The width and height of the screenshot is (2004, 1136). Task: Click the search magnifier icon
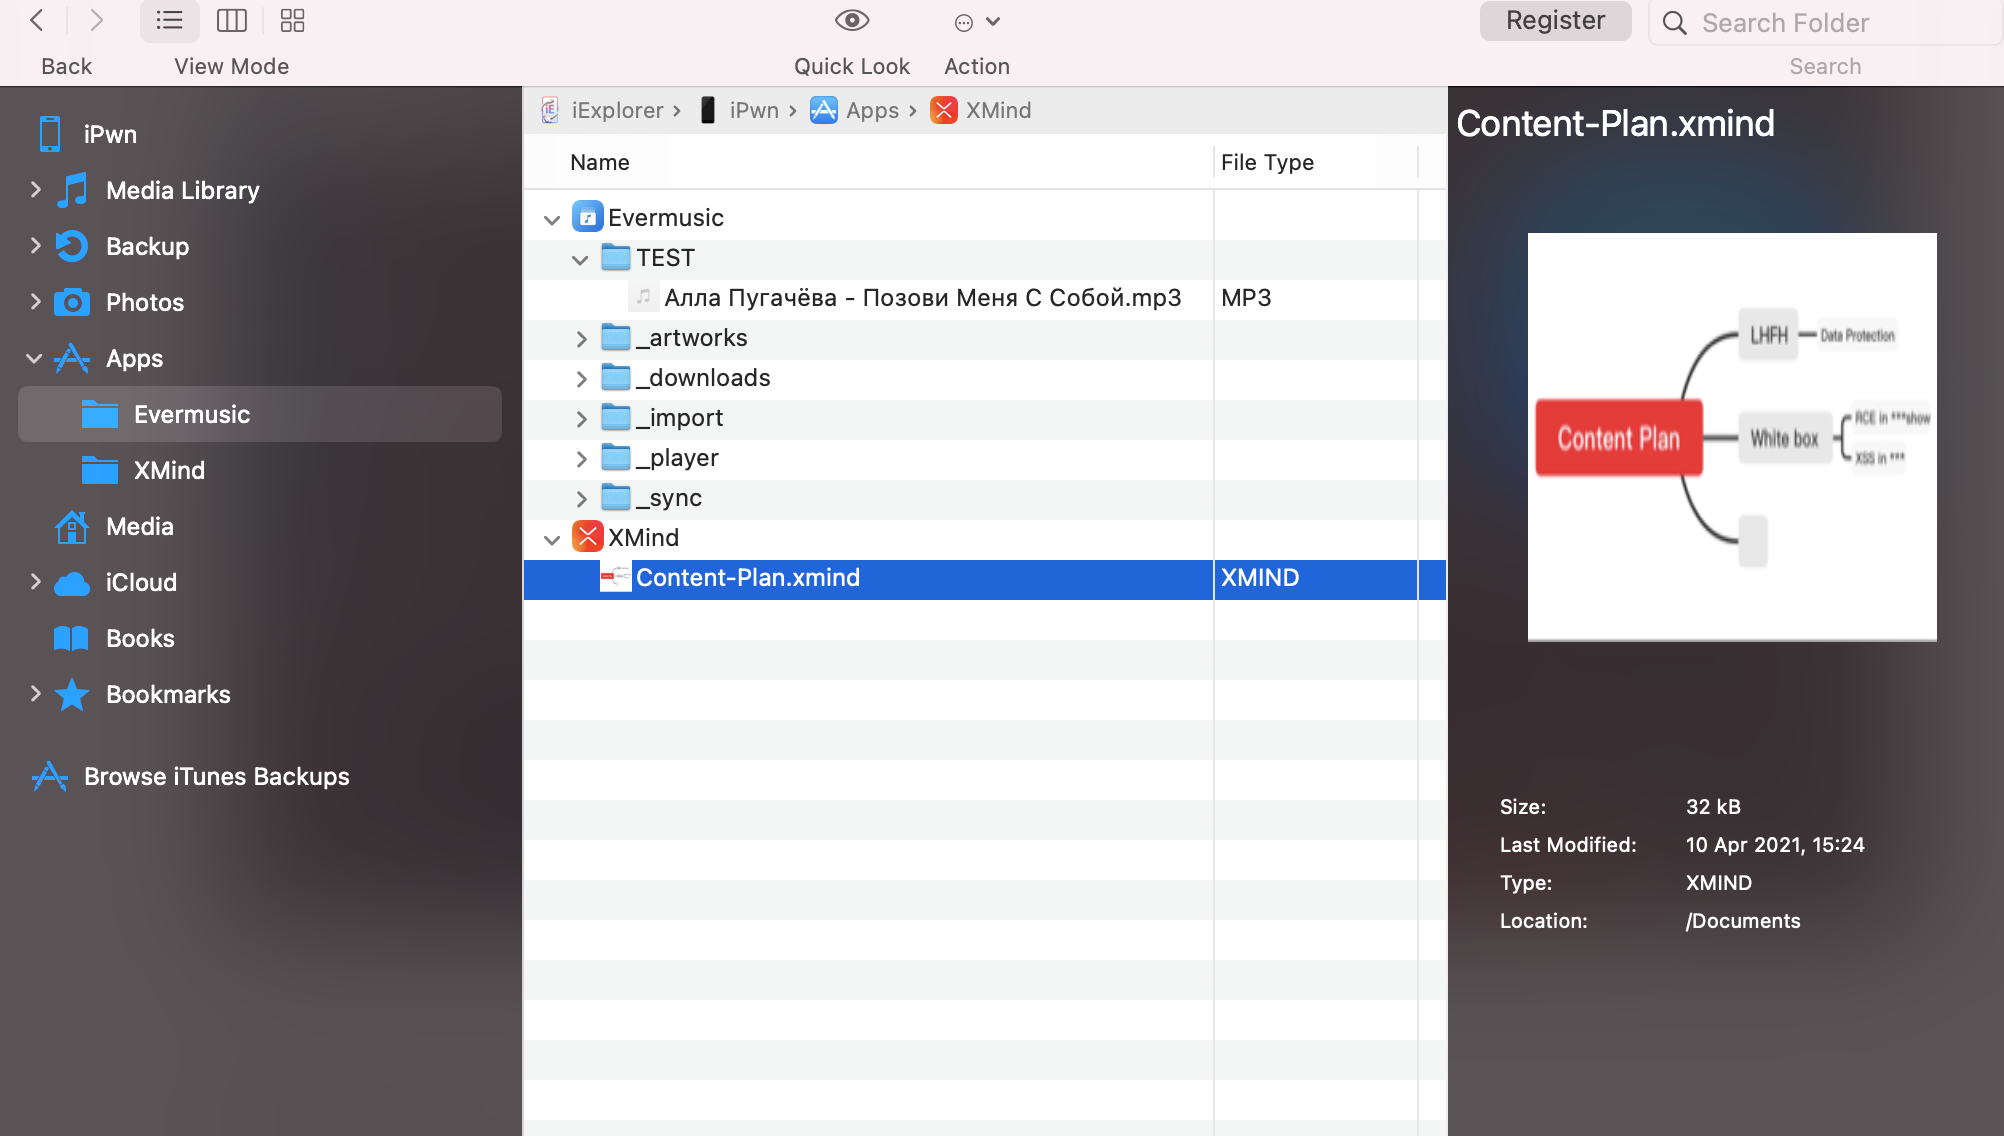point(1675,23)
